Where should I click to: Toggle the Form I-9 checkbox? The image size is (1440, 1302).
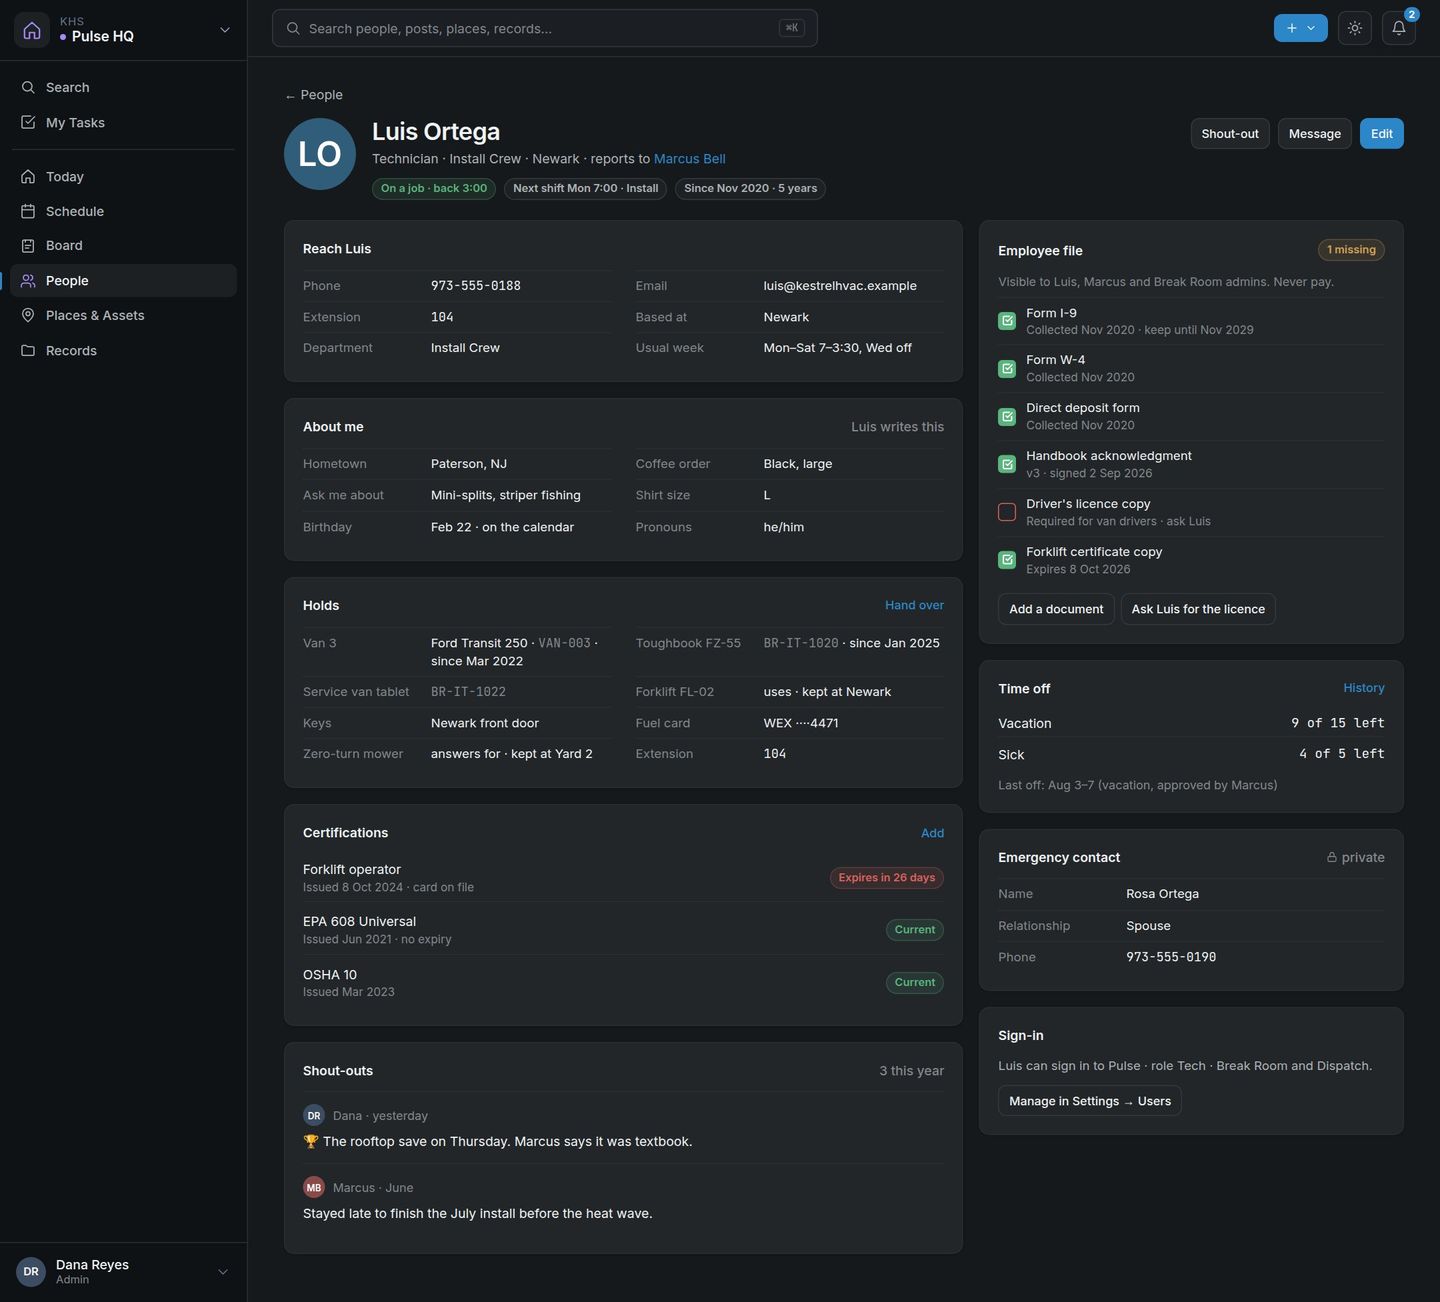point(1007,321)
